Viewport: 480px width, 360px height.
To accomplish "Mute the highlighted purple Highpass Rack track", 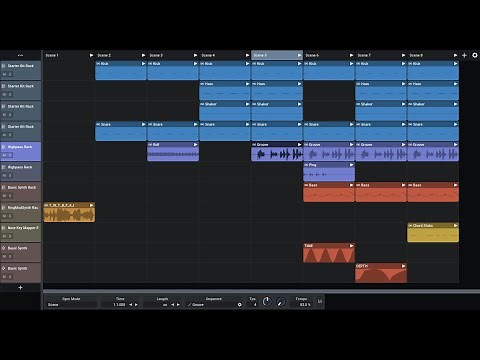I will [4, 155].
